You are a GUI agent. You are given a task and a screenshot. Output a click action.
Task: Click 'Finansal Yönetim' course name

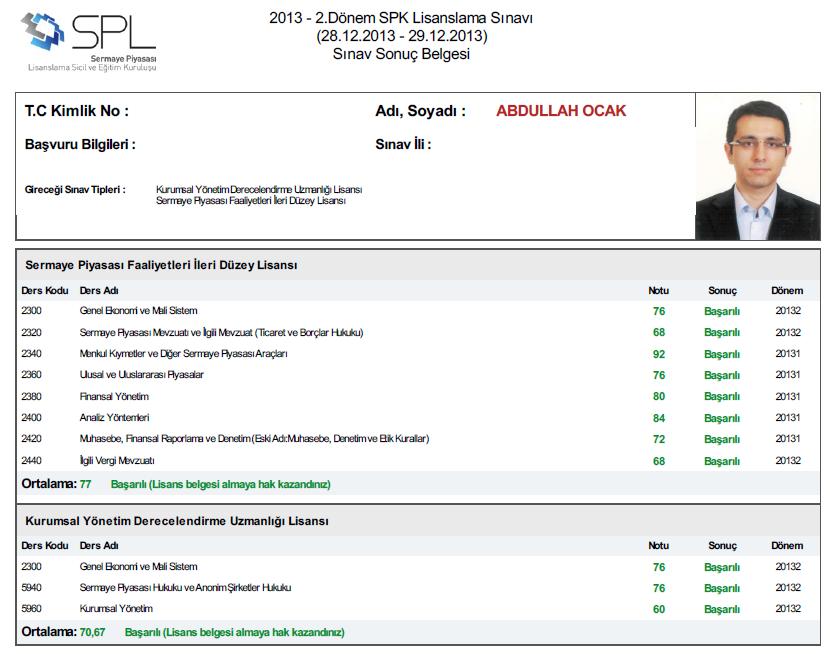pos(114,396)
